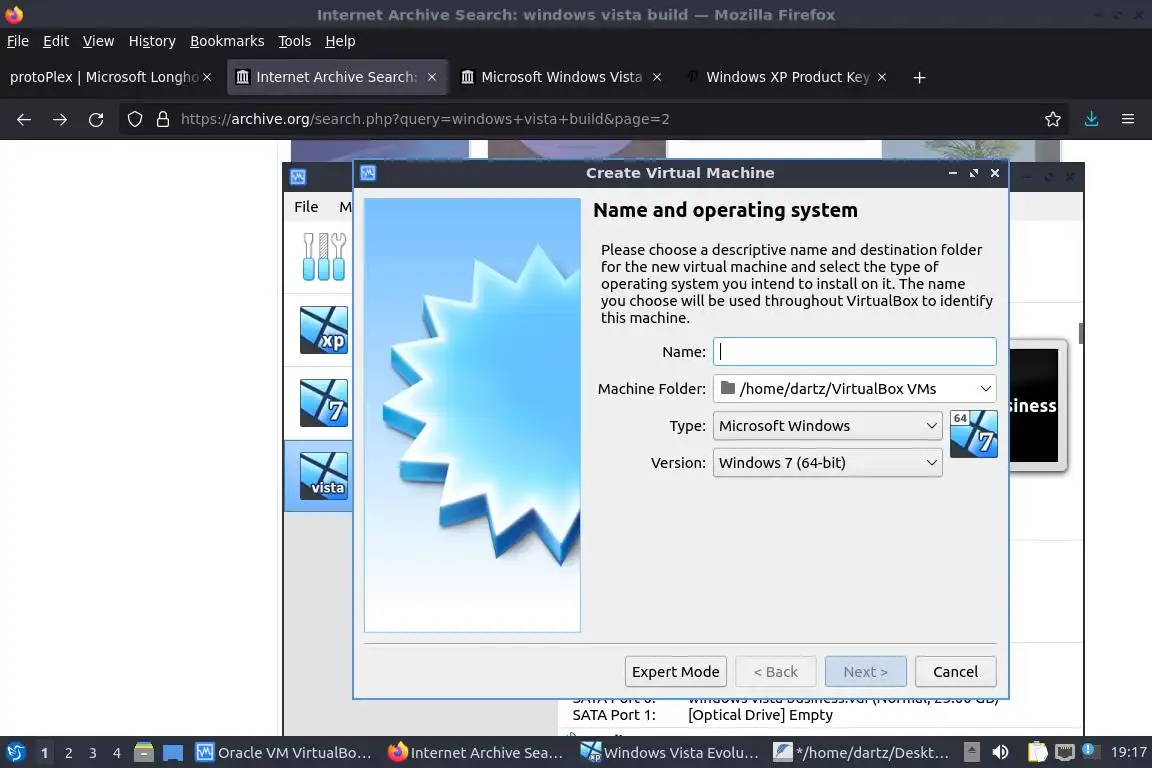Open the system start menu icon

coord(16,753)
